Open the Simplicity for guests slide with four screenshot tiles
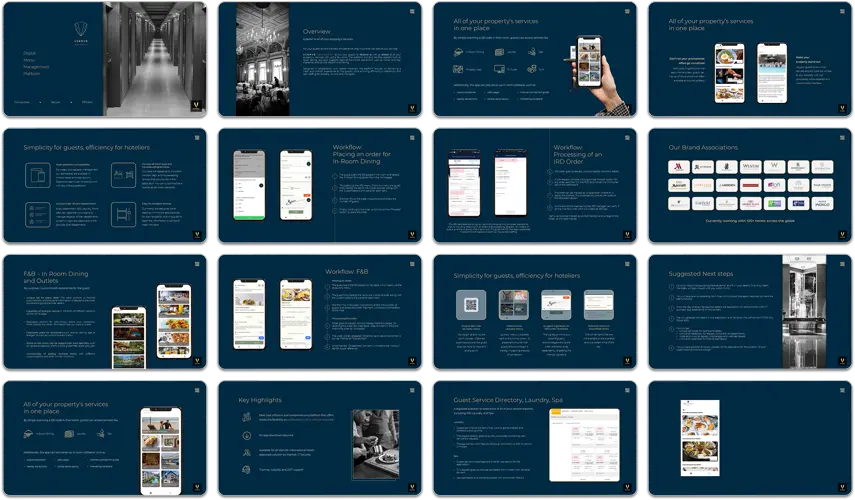 [x=535, y=312]
